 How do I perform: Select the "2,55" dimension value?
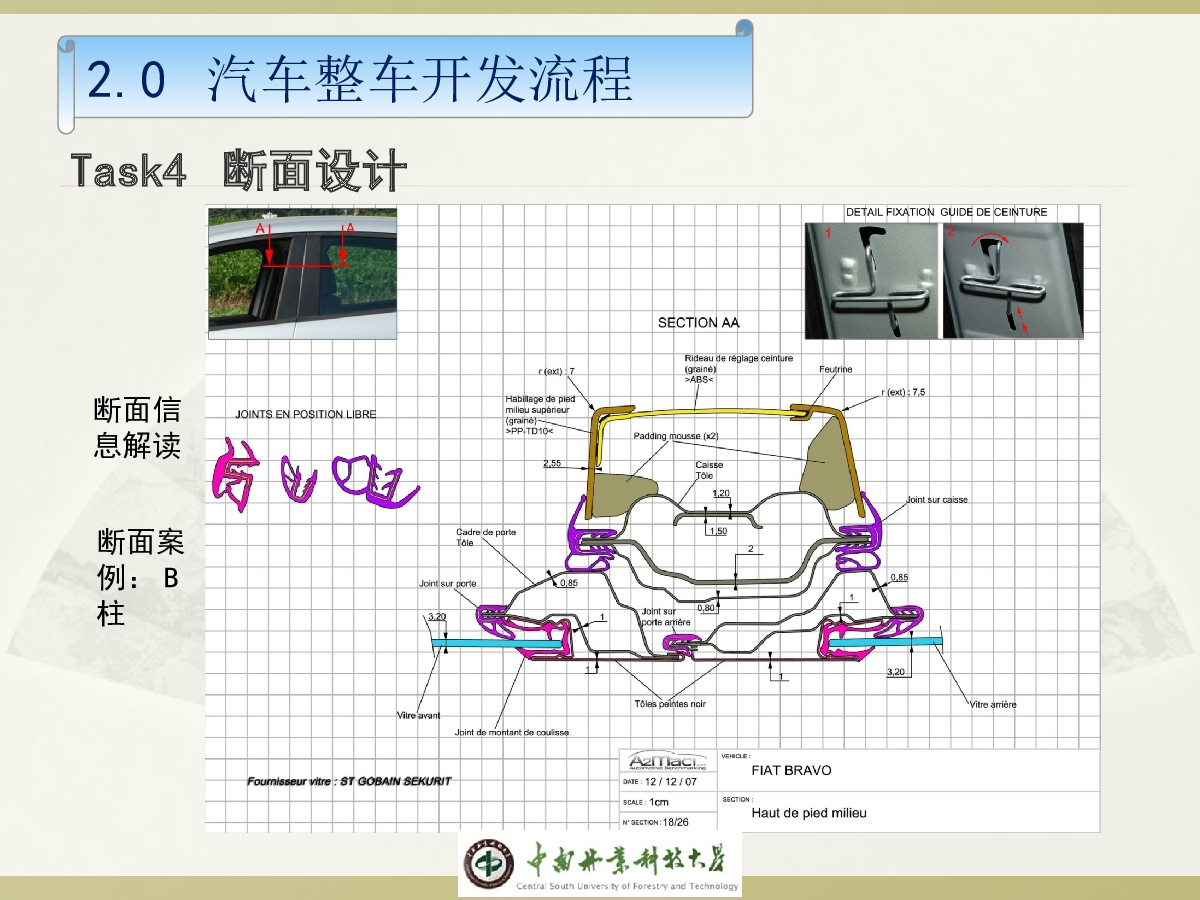[552, 464]
